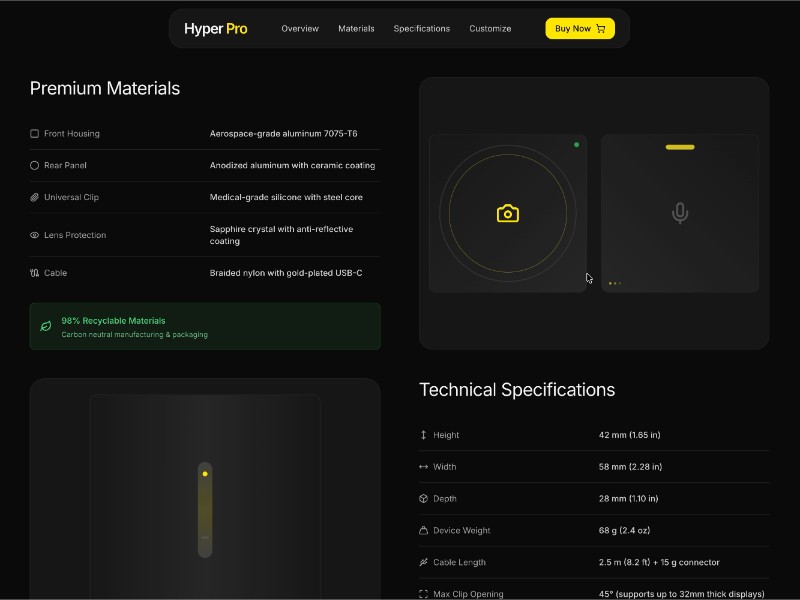Switch to the Specifications tab

421,29
